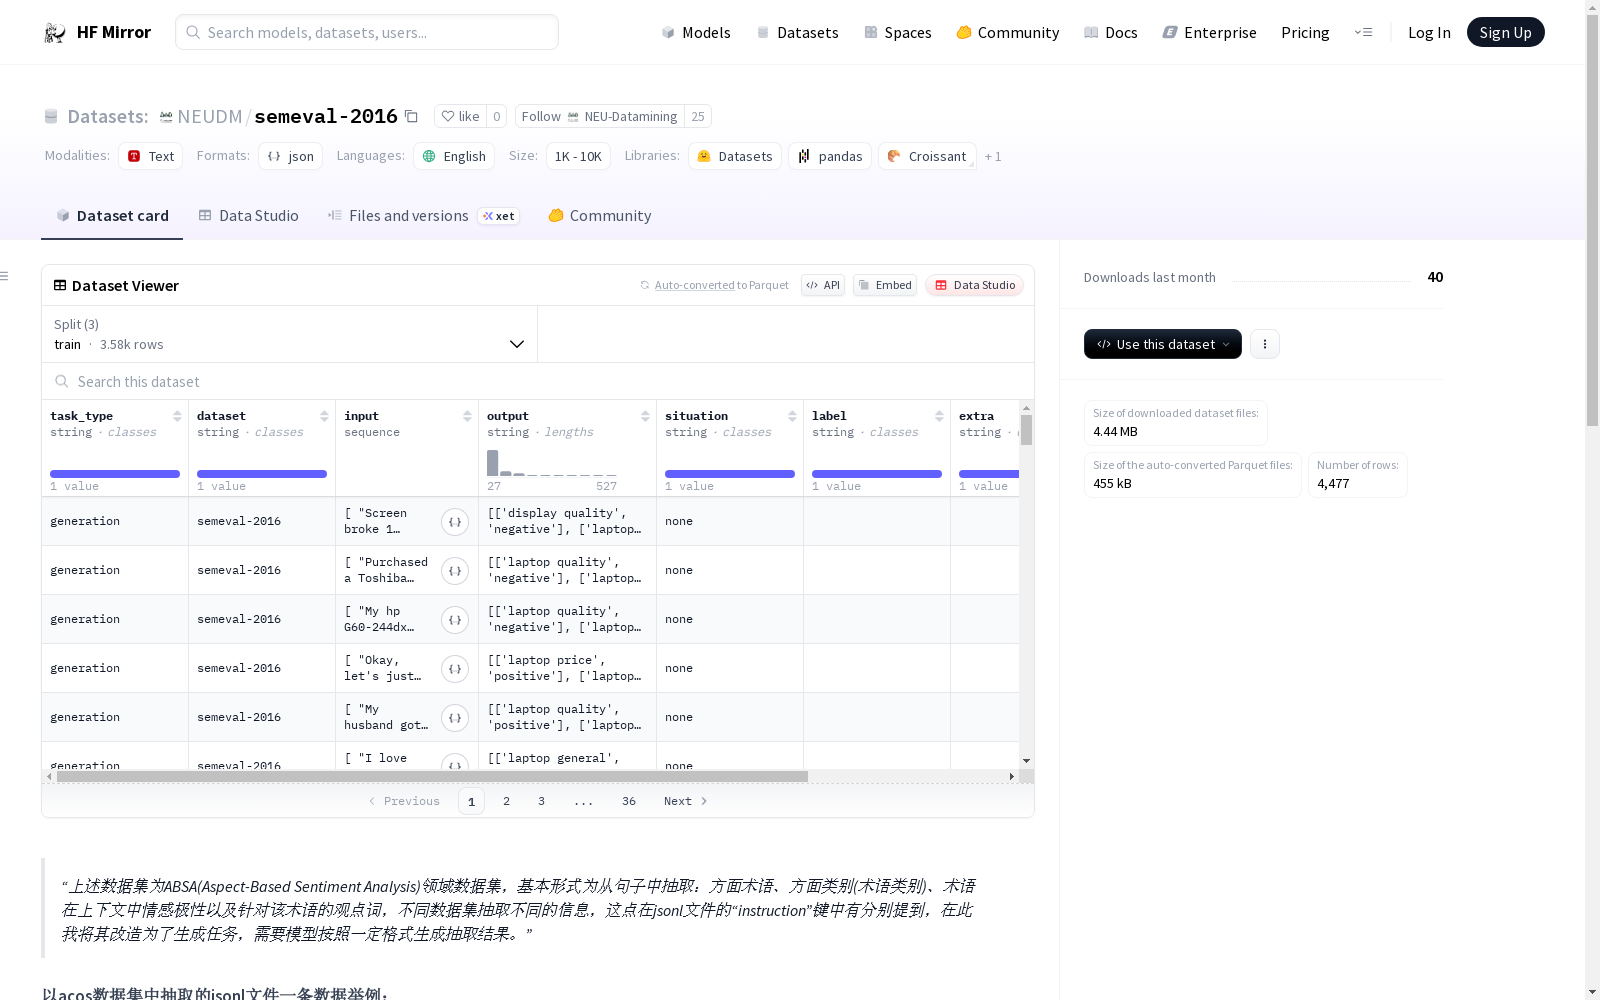Select the English language tag
Viewport: 1600px width, 1000px height.
454,156
